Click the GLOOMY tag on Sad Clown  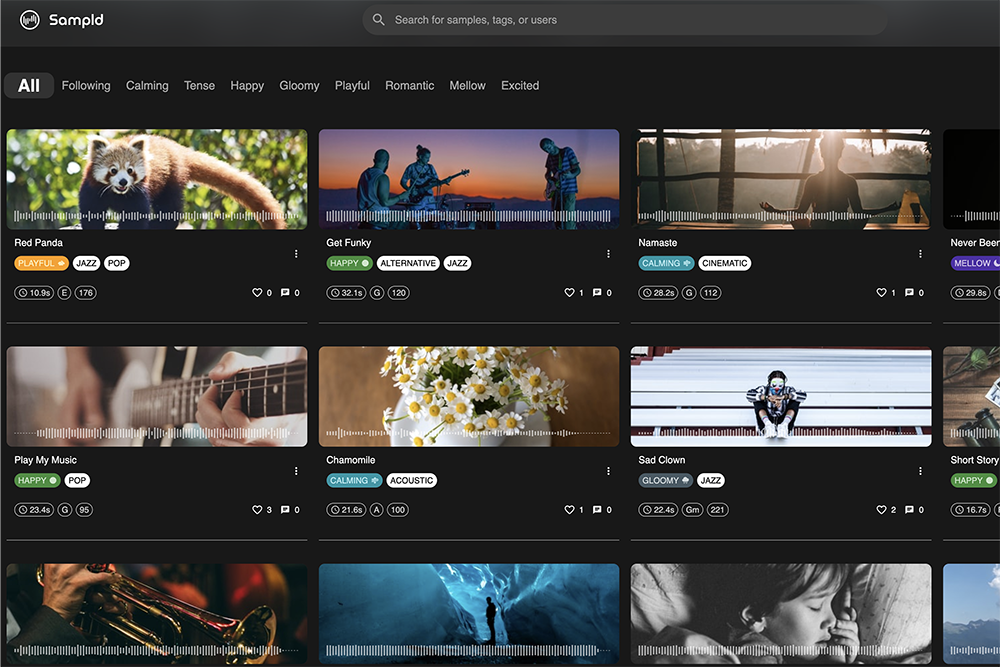click(x=666, y=481)
